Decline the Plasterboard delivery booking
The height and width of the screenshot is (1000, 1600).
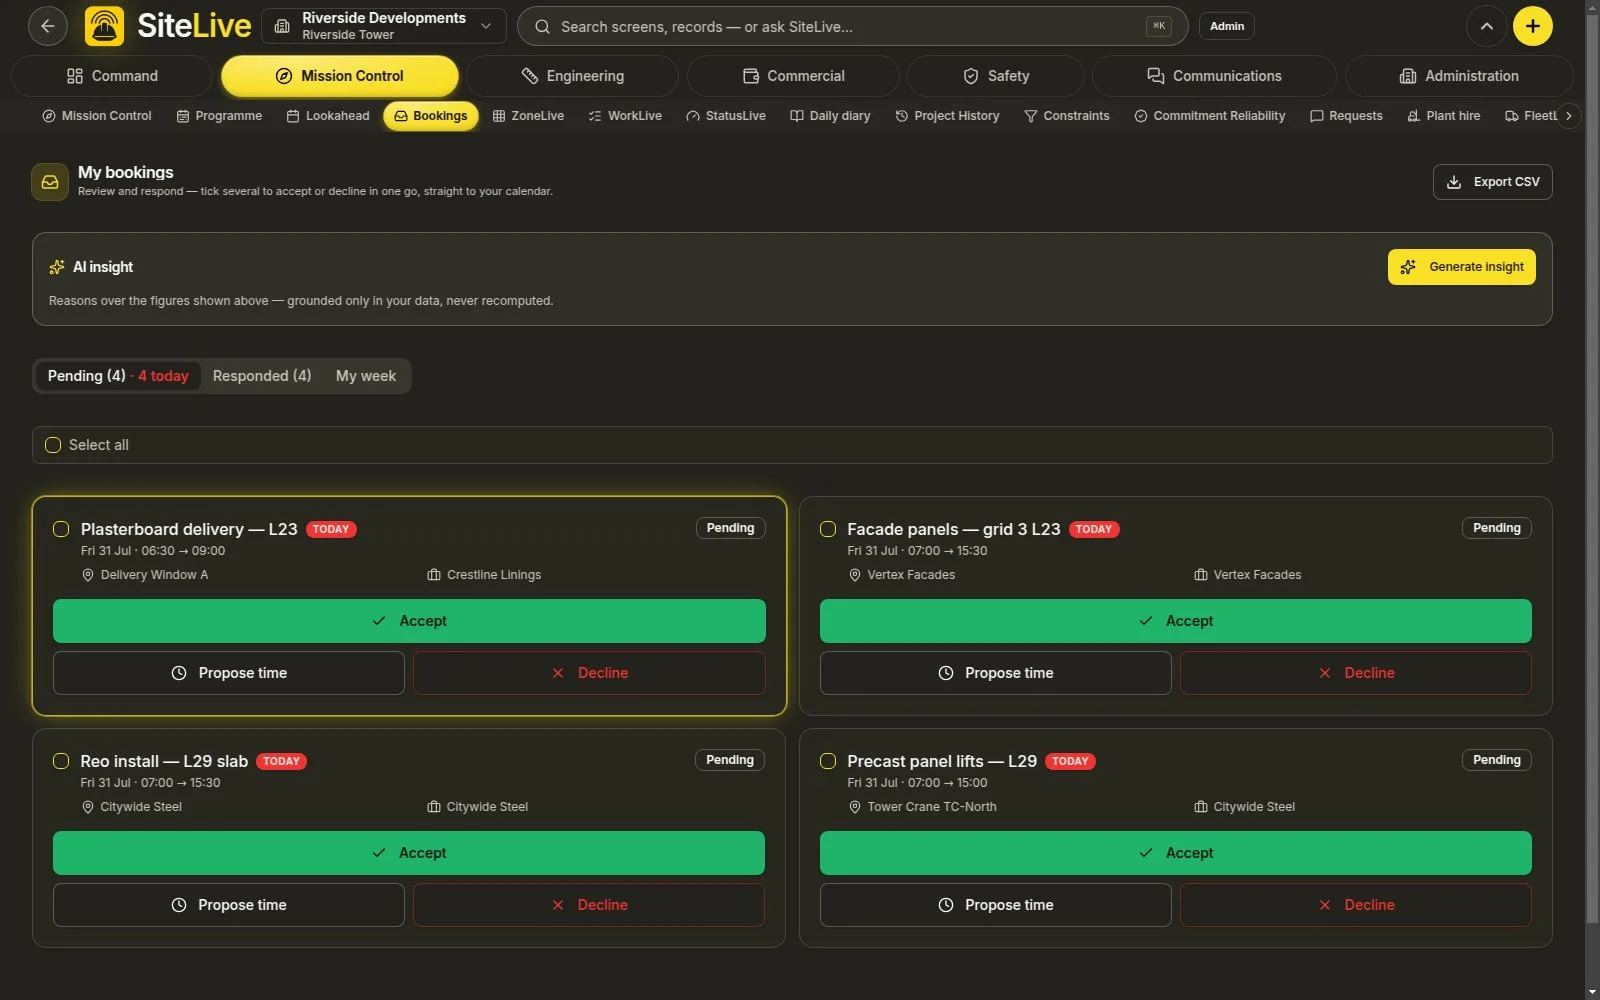point(589,673)
